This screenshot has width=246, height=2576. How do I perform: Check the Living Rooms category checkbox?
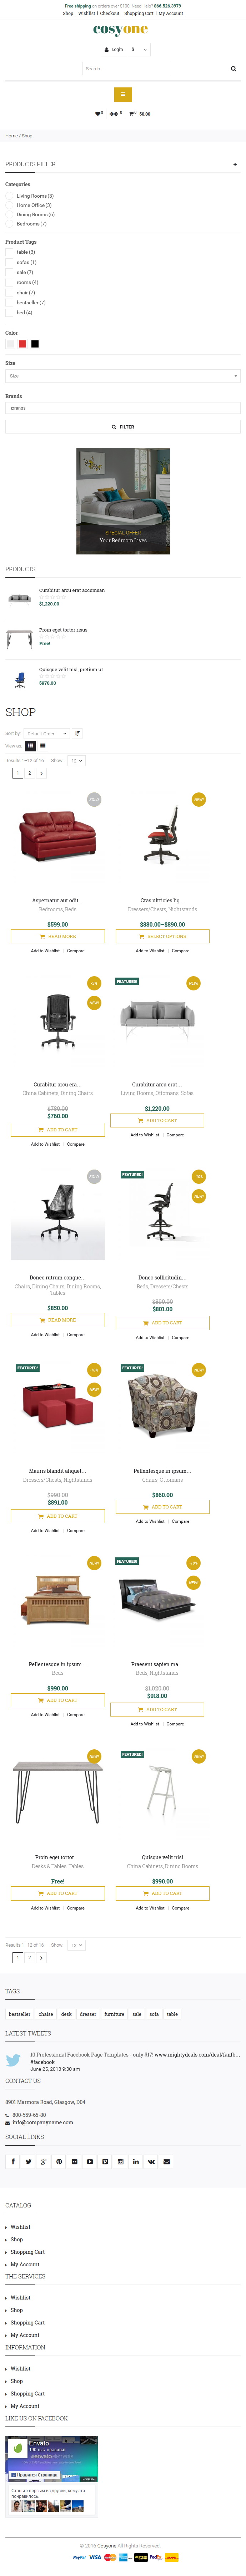pyautogui.click(x=9, y=196)
